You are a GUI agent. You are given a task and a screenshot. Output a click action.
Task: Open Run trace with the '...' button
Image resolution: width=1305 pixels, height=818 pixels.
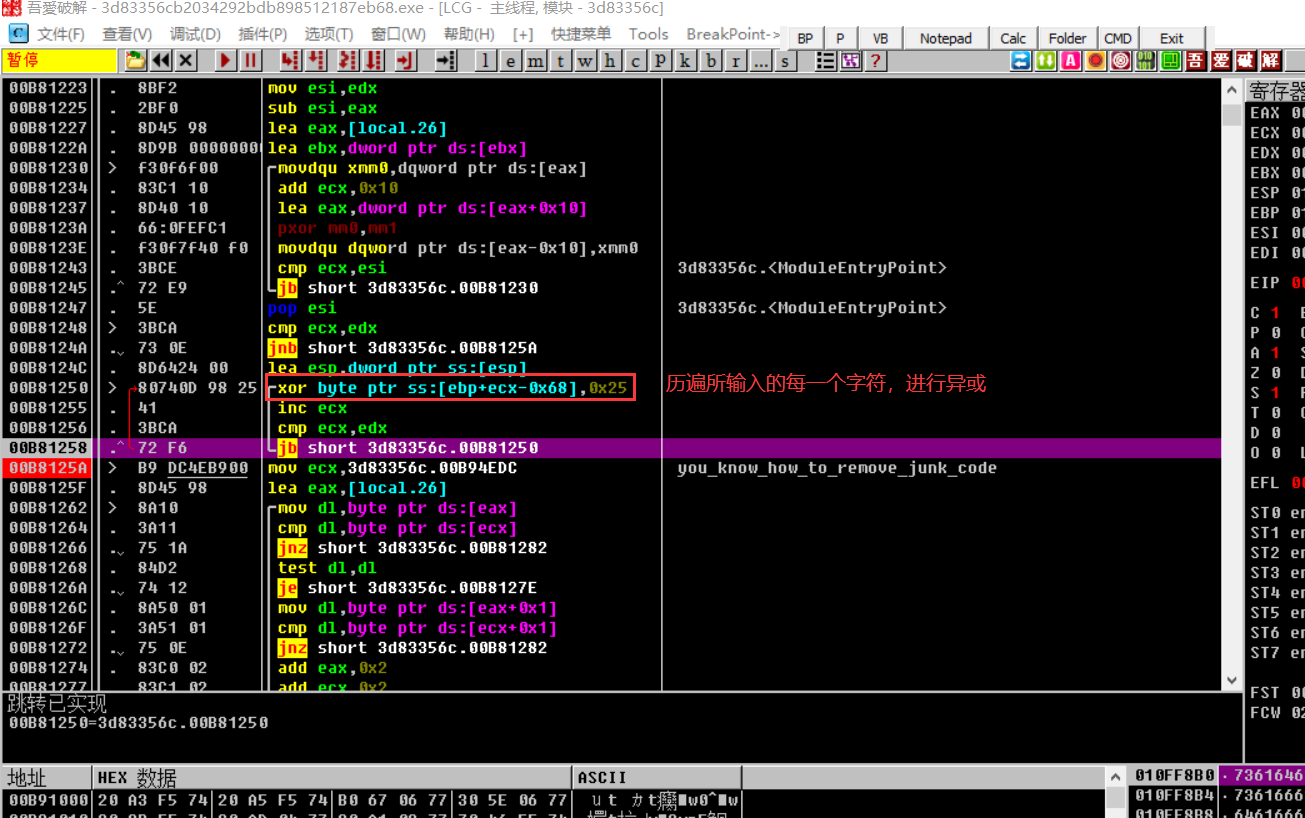point(761,61)
